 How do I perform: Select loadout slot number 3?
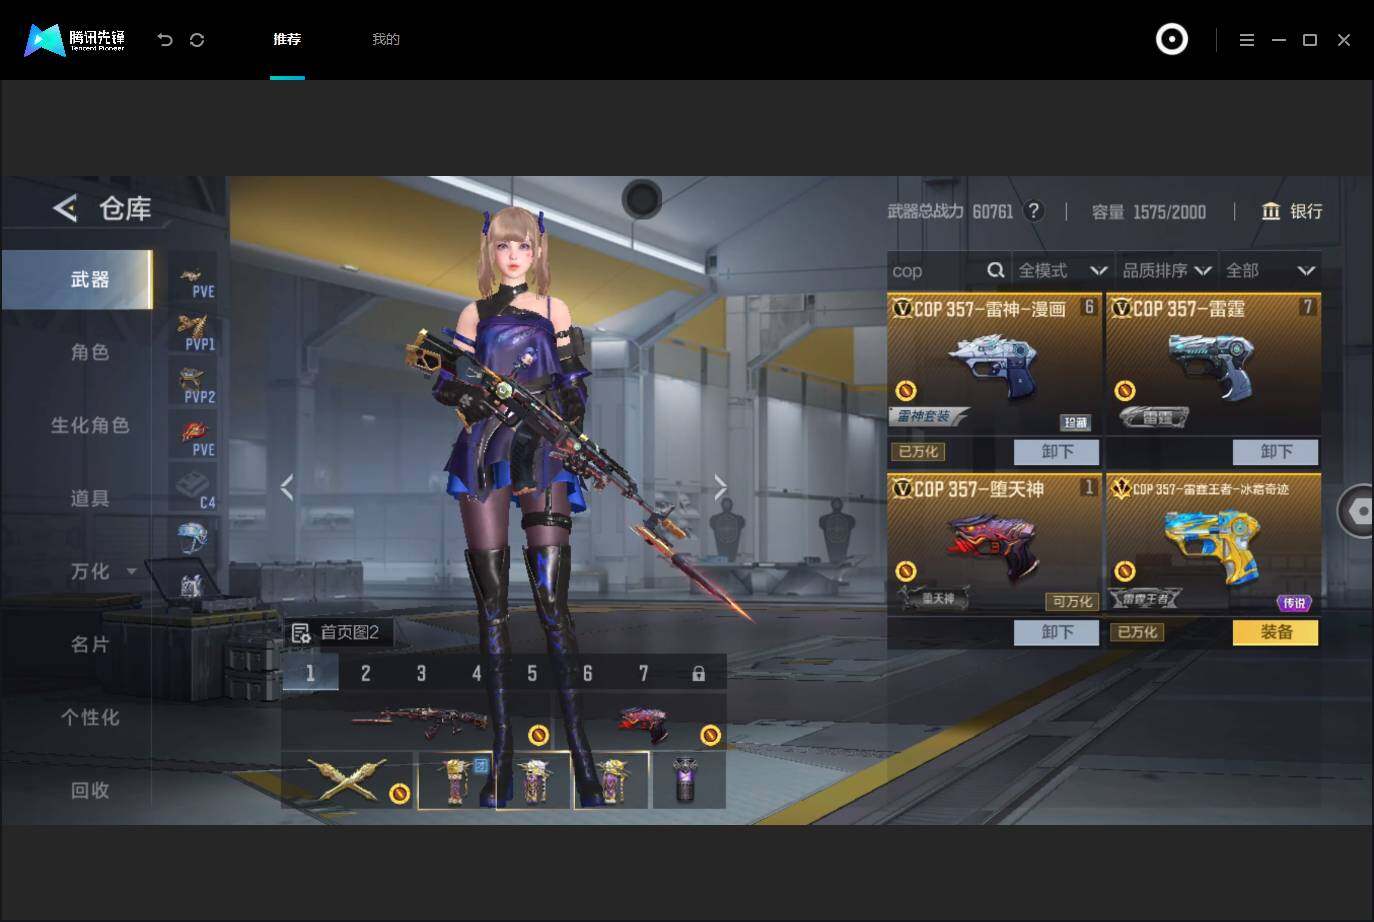tap(421, 673)
